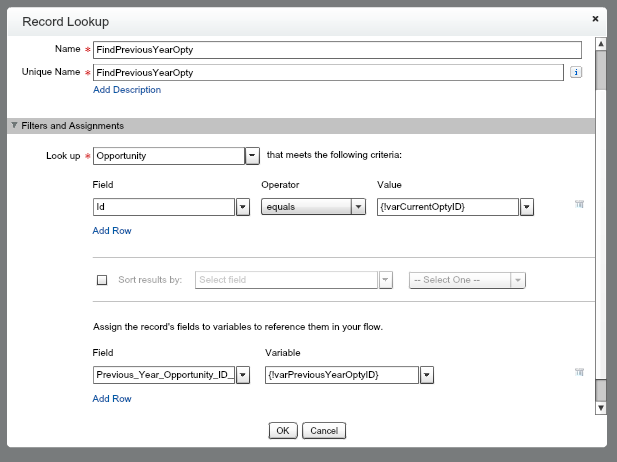Collapse the Filters and Assignments section
Image resolution: width=617 pixels, height=462 pixels.
[x=14, y=126]
